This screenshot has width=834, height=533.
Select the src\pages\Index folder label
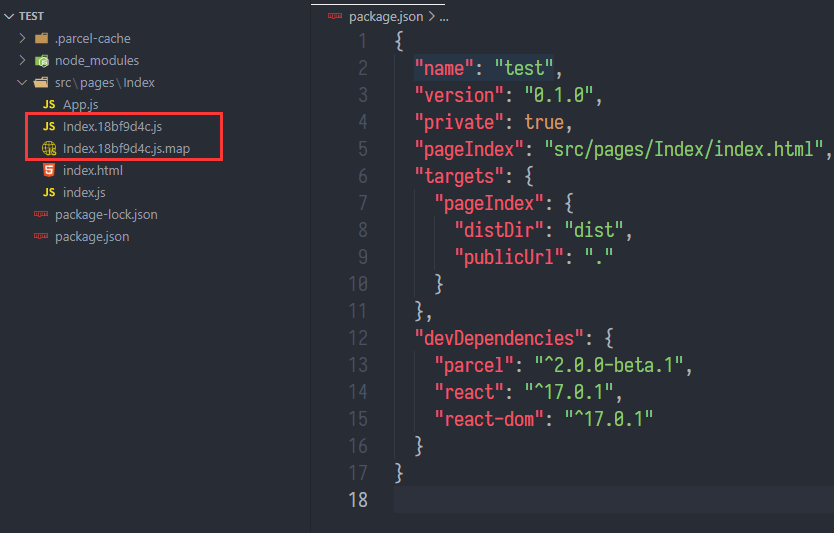point(105,82)
